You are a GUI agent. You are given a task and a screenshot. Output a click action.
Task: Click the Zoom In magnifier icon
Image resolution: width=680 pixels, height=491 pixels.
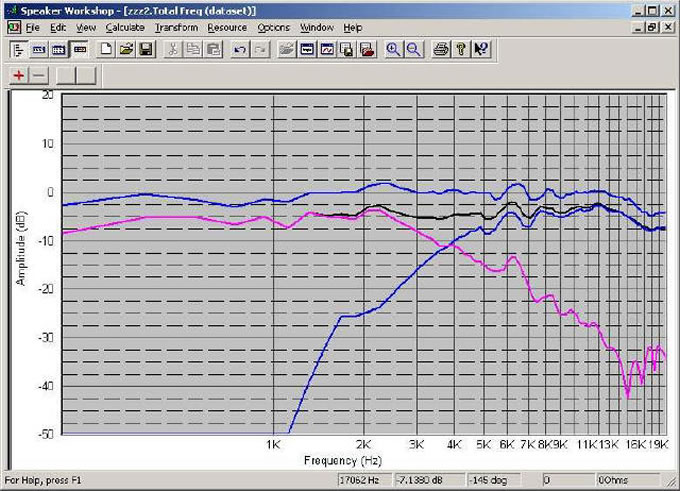[x=393, y=49]
